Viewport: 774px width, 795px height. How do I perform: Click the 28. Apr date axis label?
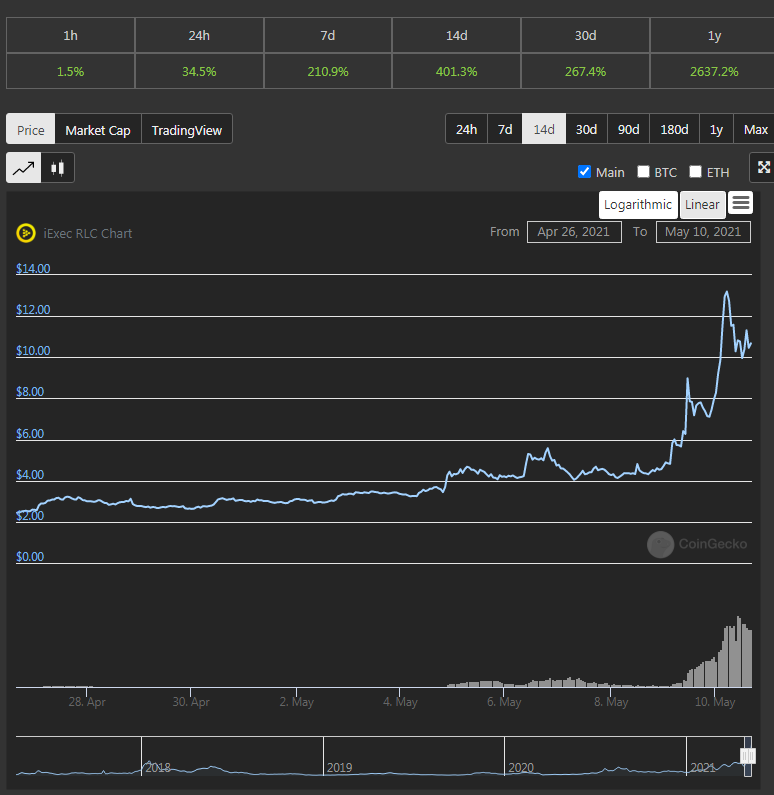[87, 702]
